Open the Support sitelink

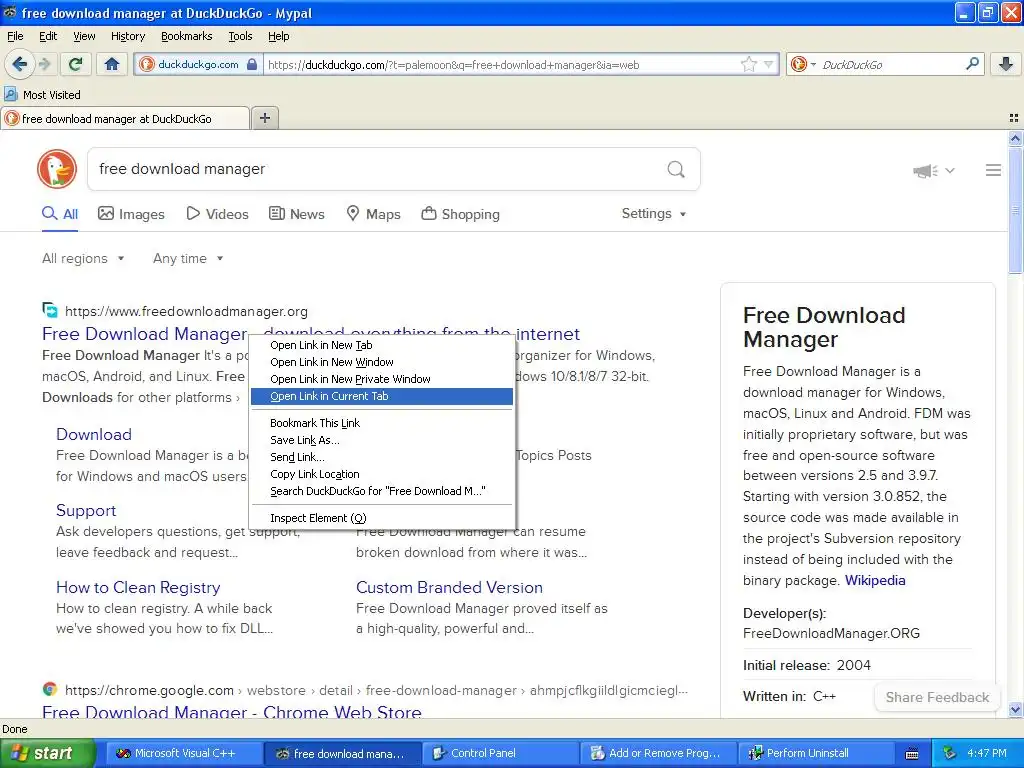[x=86, y=511]
